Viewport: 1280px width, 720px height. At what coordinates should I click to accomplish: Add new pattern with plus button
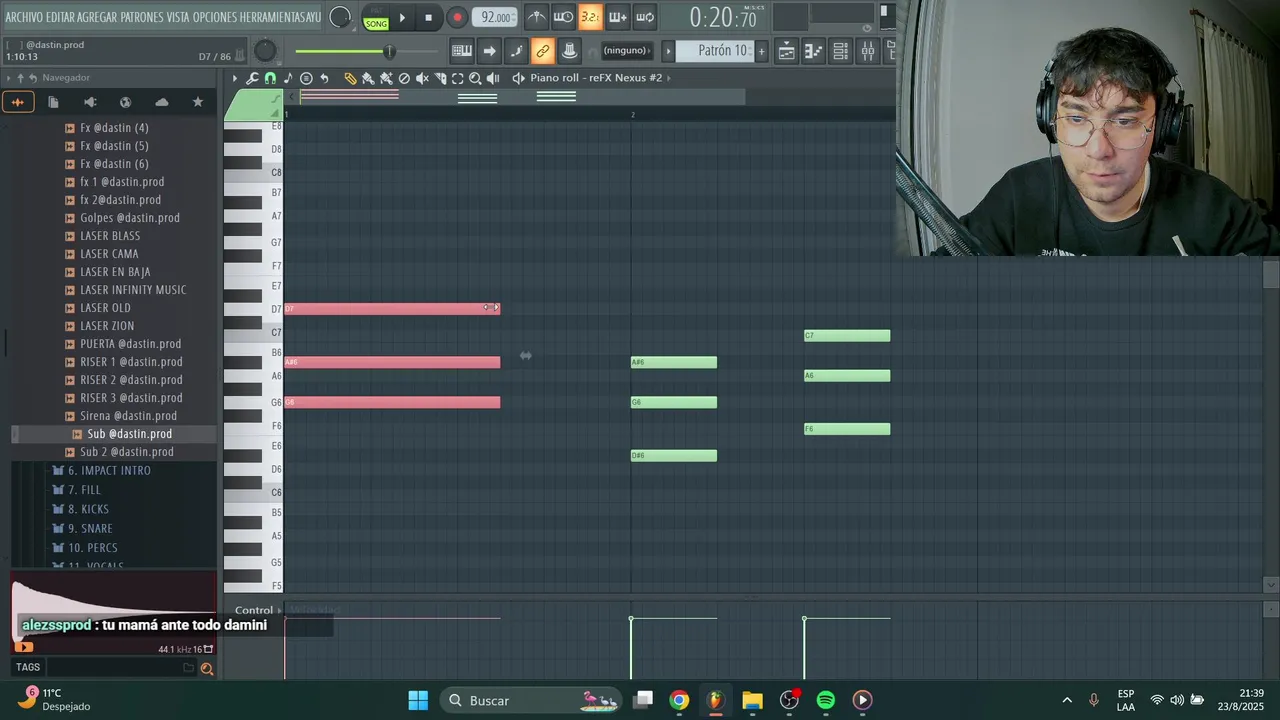761,51
